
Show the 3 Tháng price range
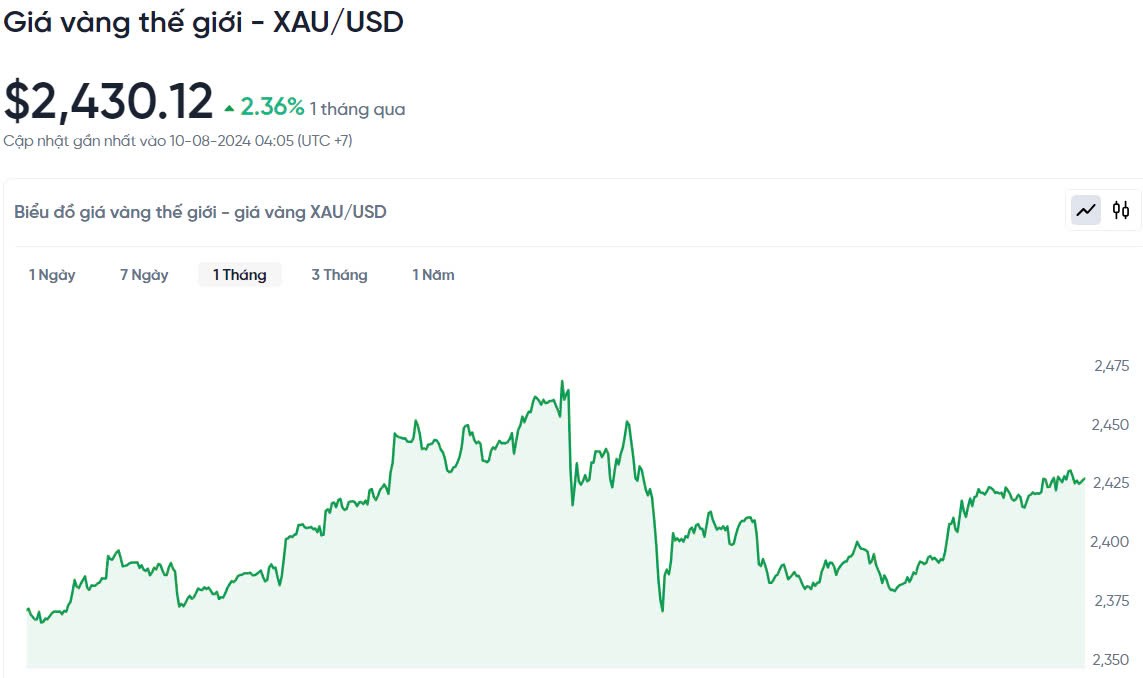coord(339,275)
